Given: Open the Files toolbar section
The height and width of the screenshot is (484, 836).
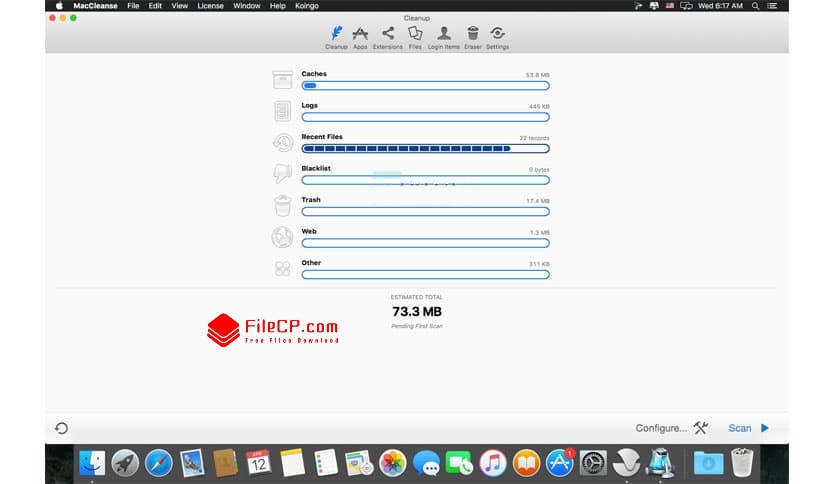Looking at the screenshot, I should (415, 37).
